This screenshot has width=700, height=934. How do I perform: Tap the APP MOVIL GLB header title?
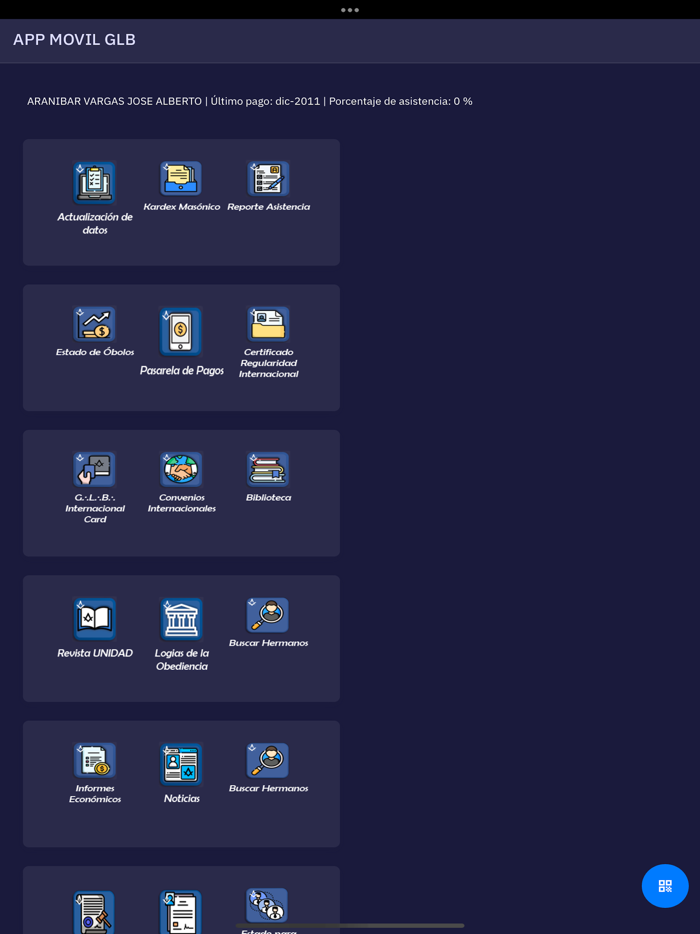(x=74, y=40)
